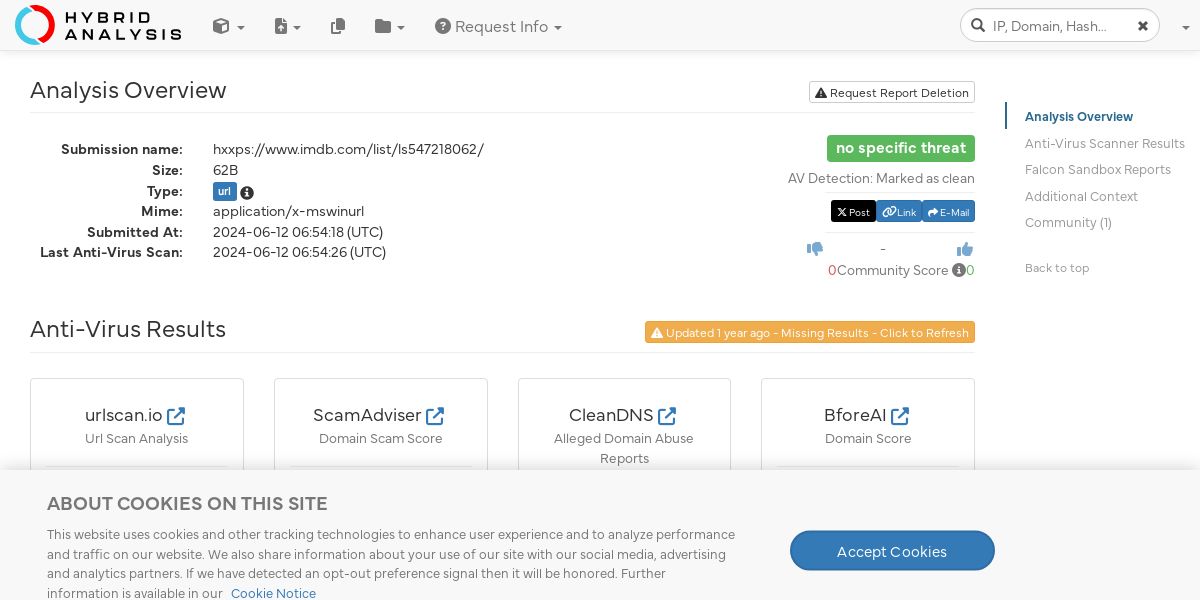This screenshot has width=1200, height=600.
Task: Go to Analysis Overview in sidebar
Action: tap(1079, 117)
